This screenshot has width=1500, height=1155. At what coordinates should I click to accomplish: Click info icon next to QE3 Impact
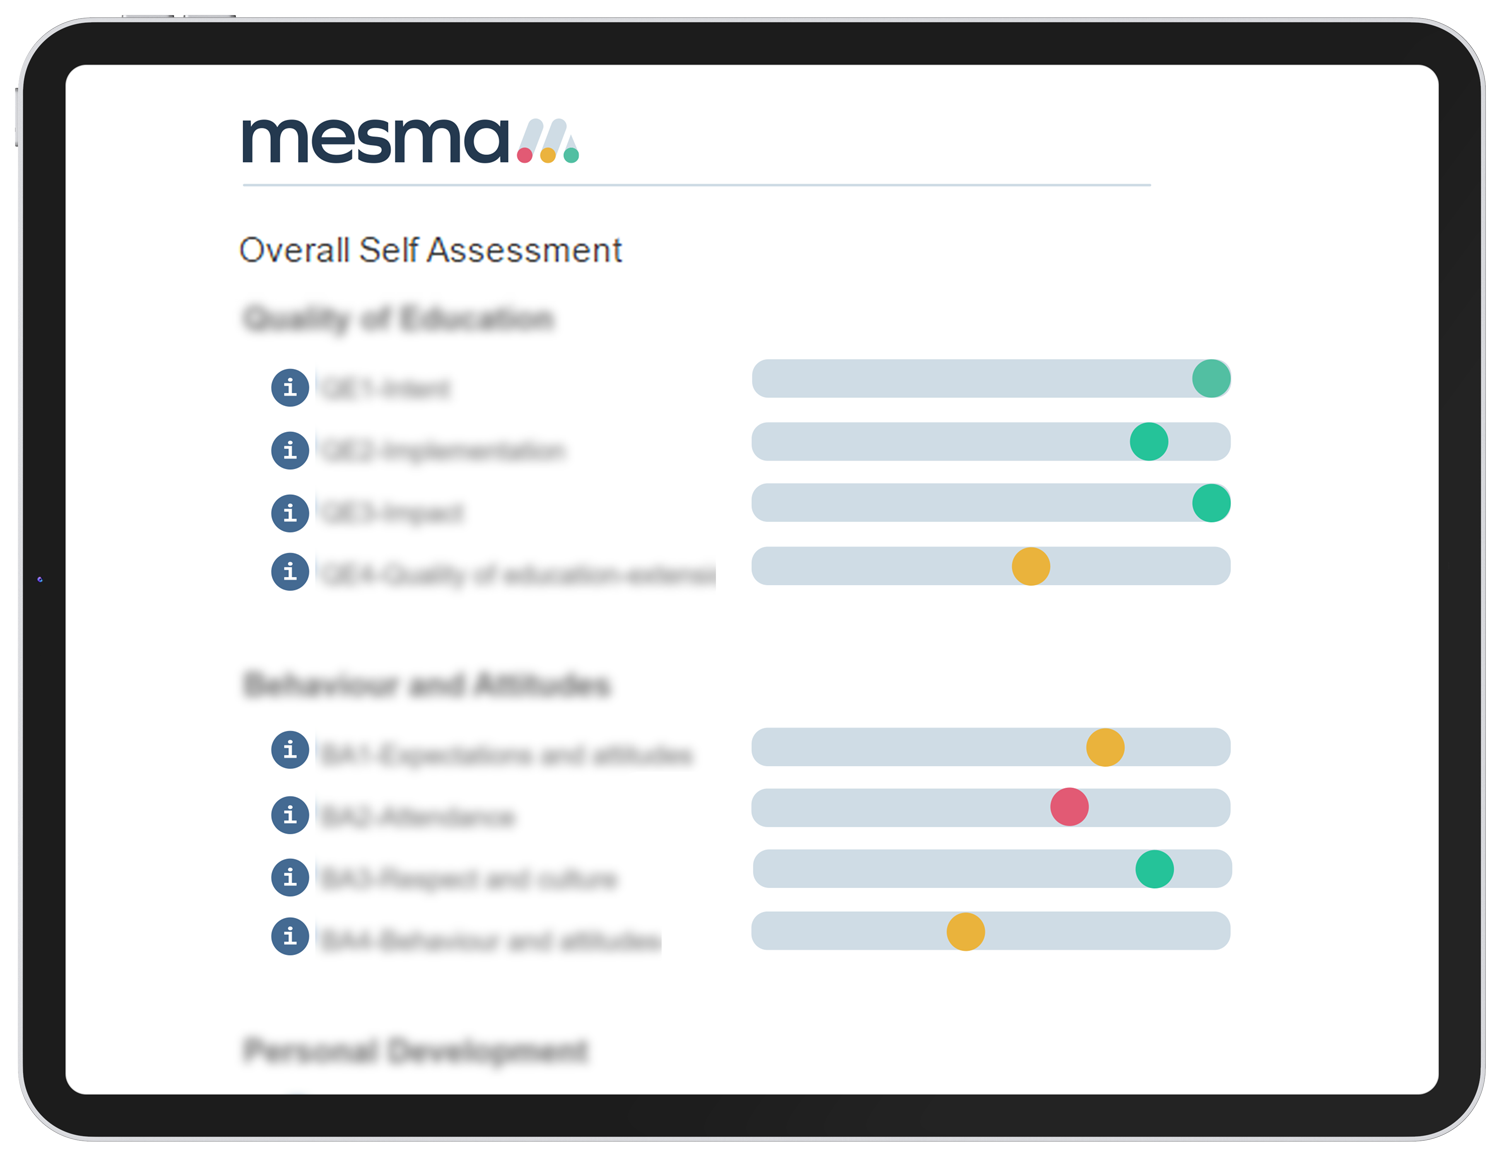290,513
